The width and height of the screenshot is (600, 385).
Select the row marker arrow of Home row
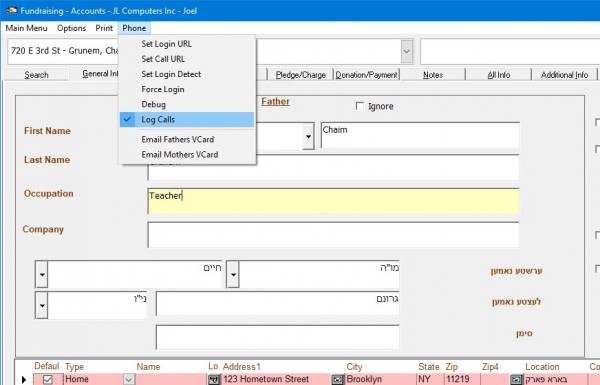(x=24, y=379)
